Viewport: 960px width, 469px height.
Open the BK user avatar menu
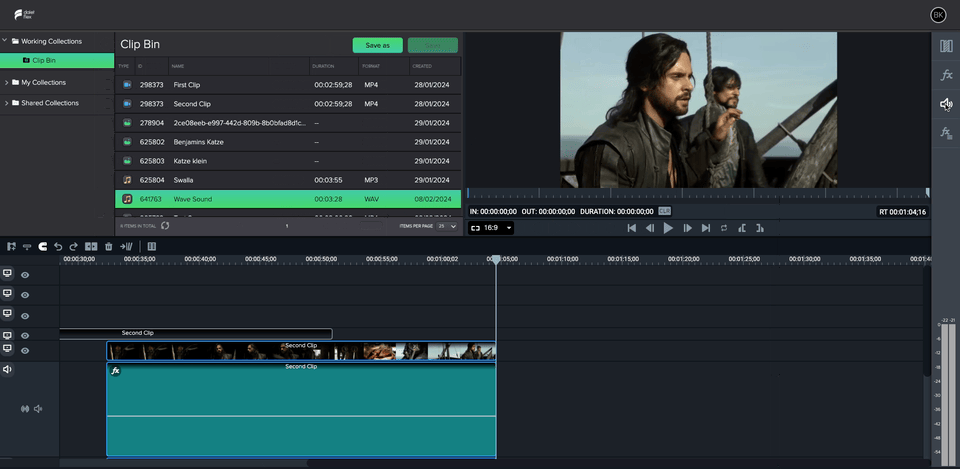point(938,15)
